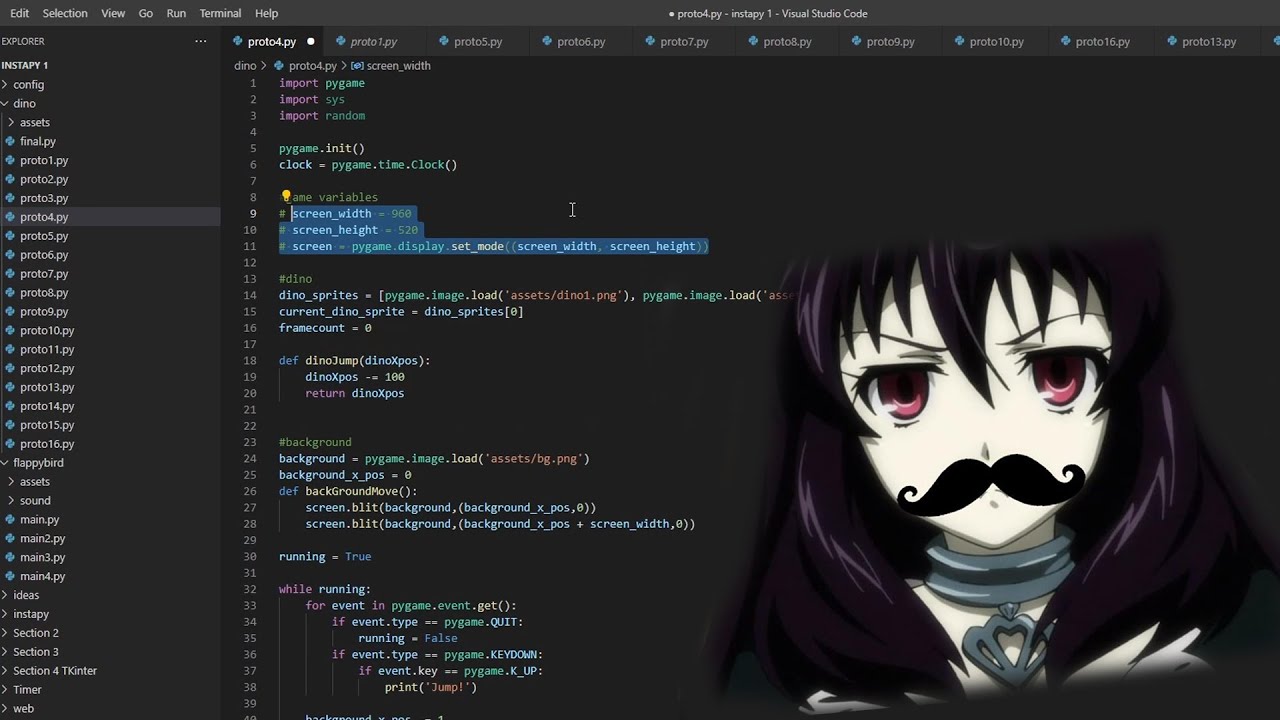
Task: Open the Terminal menu
Action: [220, 13]
